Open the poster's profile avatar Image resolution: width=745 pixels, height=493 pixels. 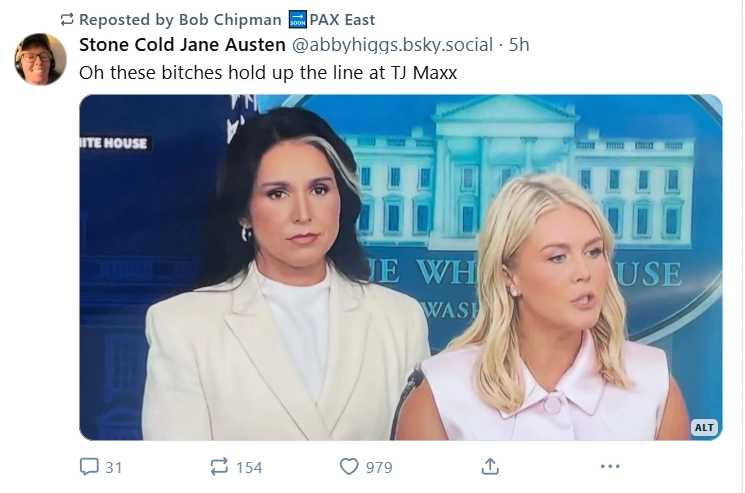tap(40, 59)
